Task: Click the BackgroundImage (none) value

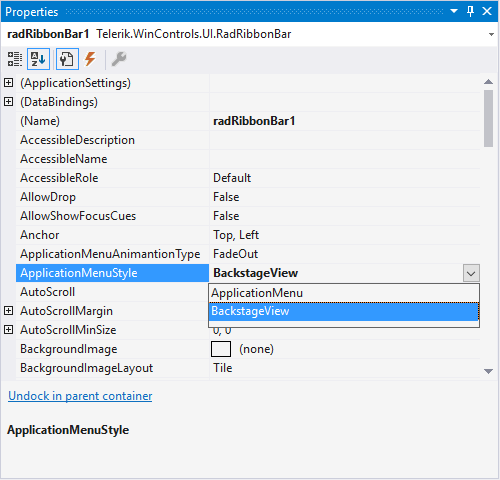Action: pos(256,349)
